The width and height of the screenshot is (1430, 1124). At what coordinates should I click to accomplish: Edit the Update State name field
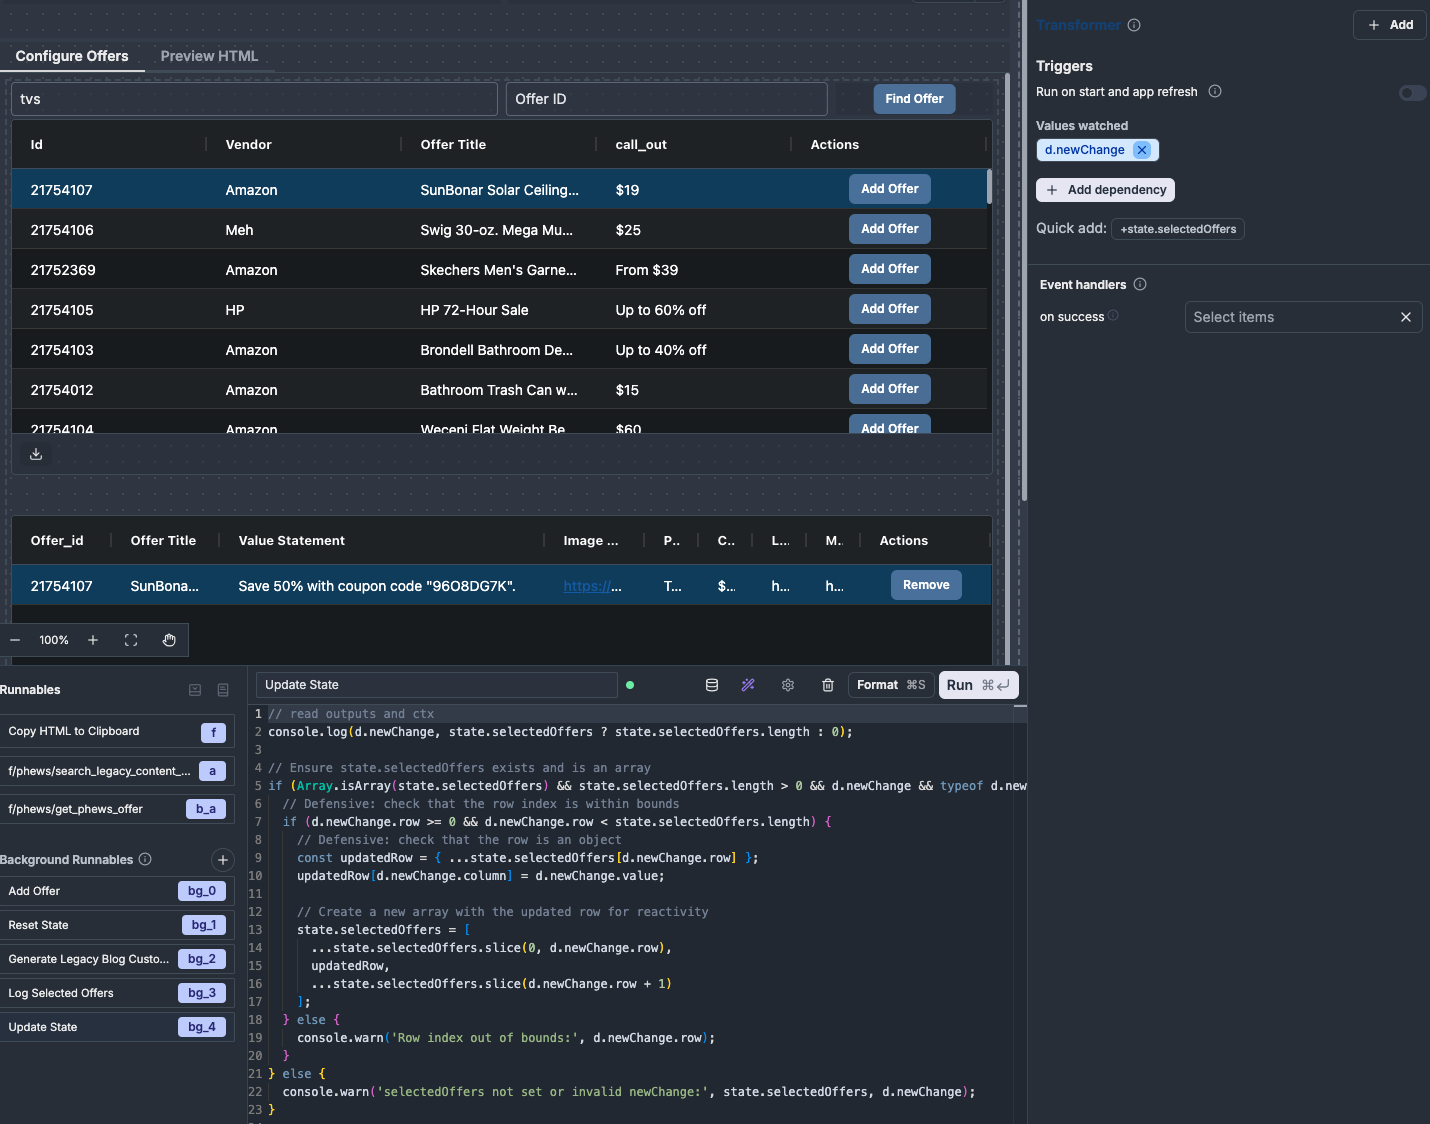437,685
